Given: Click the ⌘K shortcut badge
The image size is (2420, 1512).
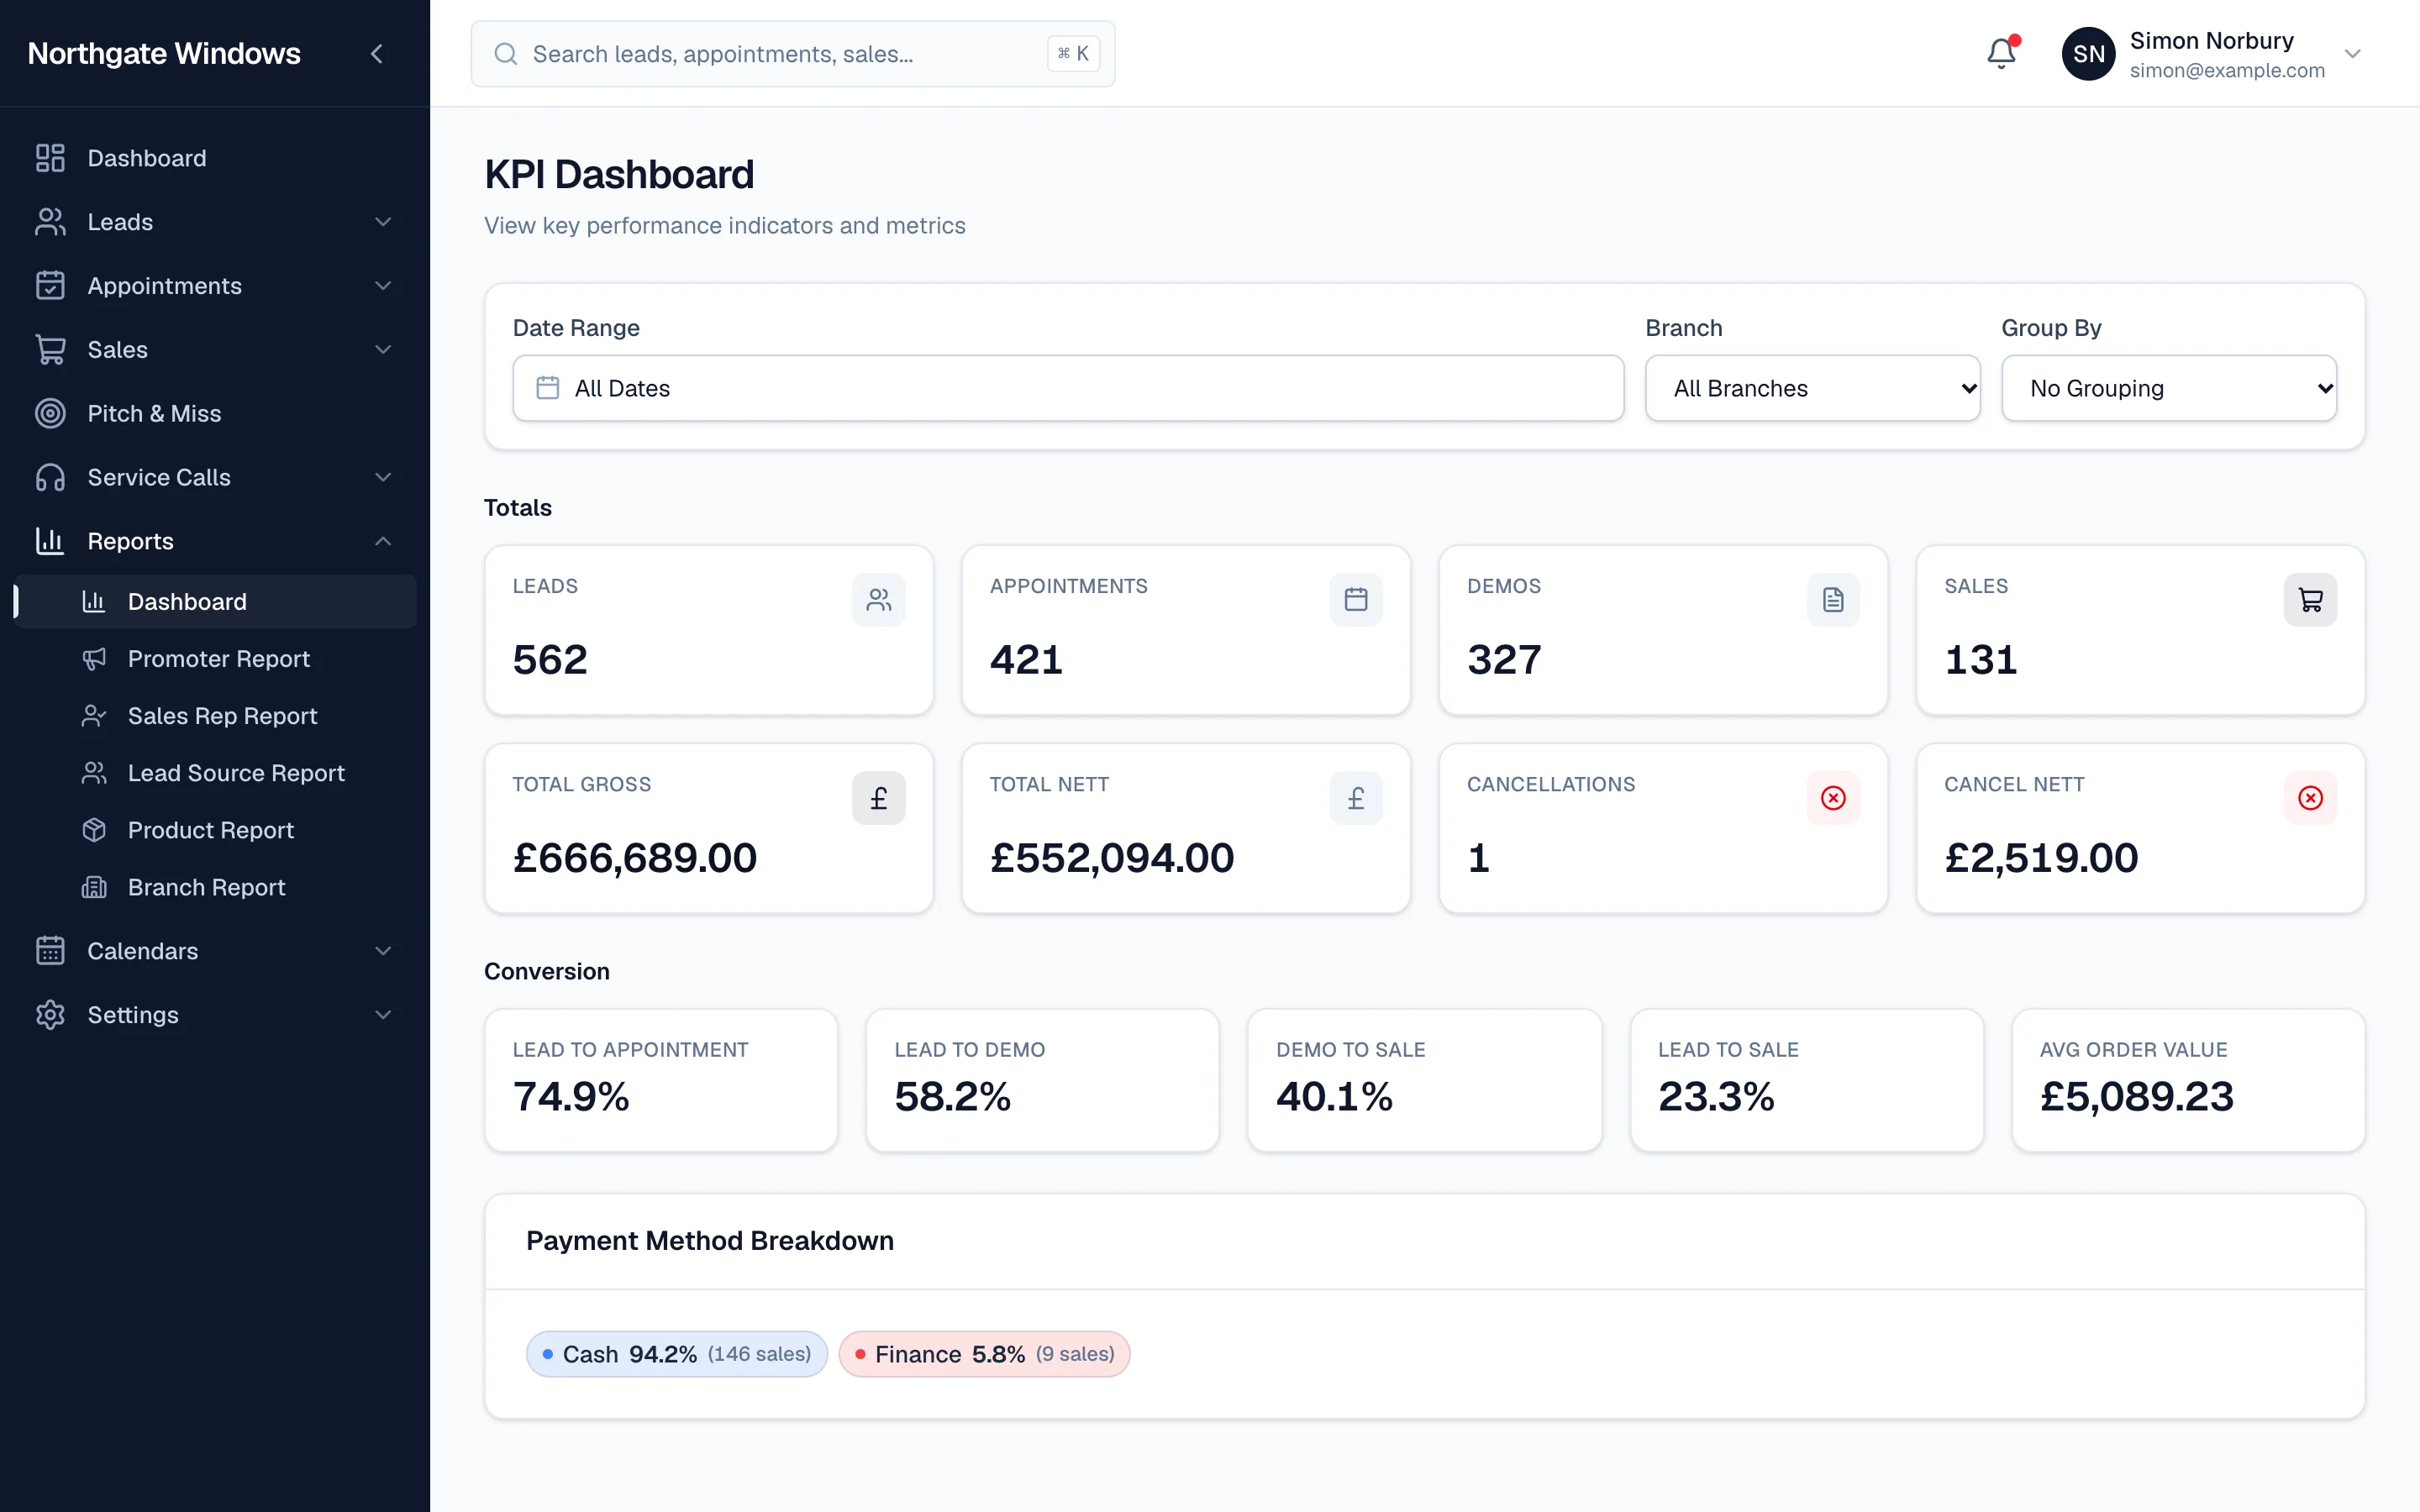Looking at the screenshot, I should (1073, 54).
